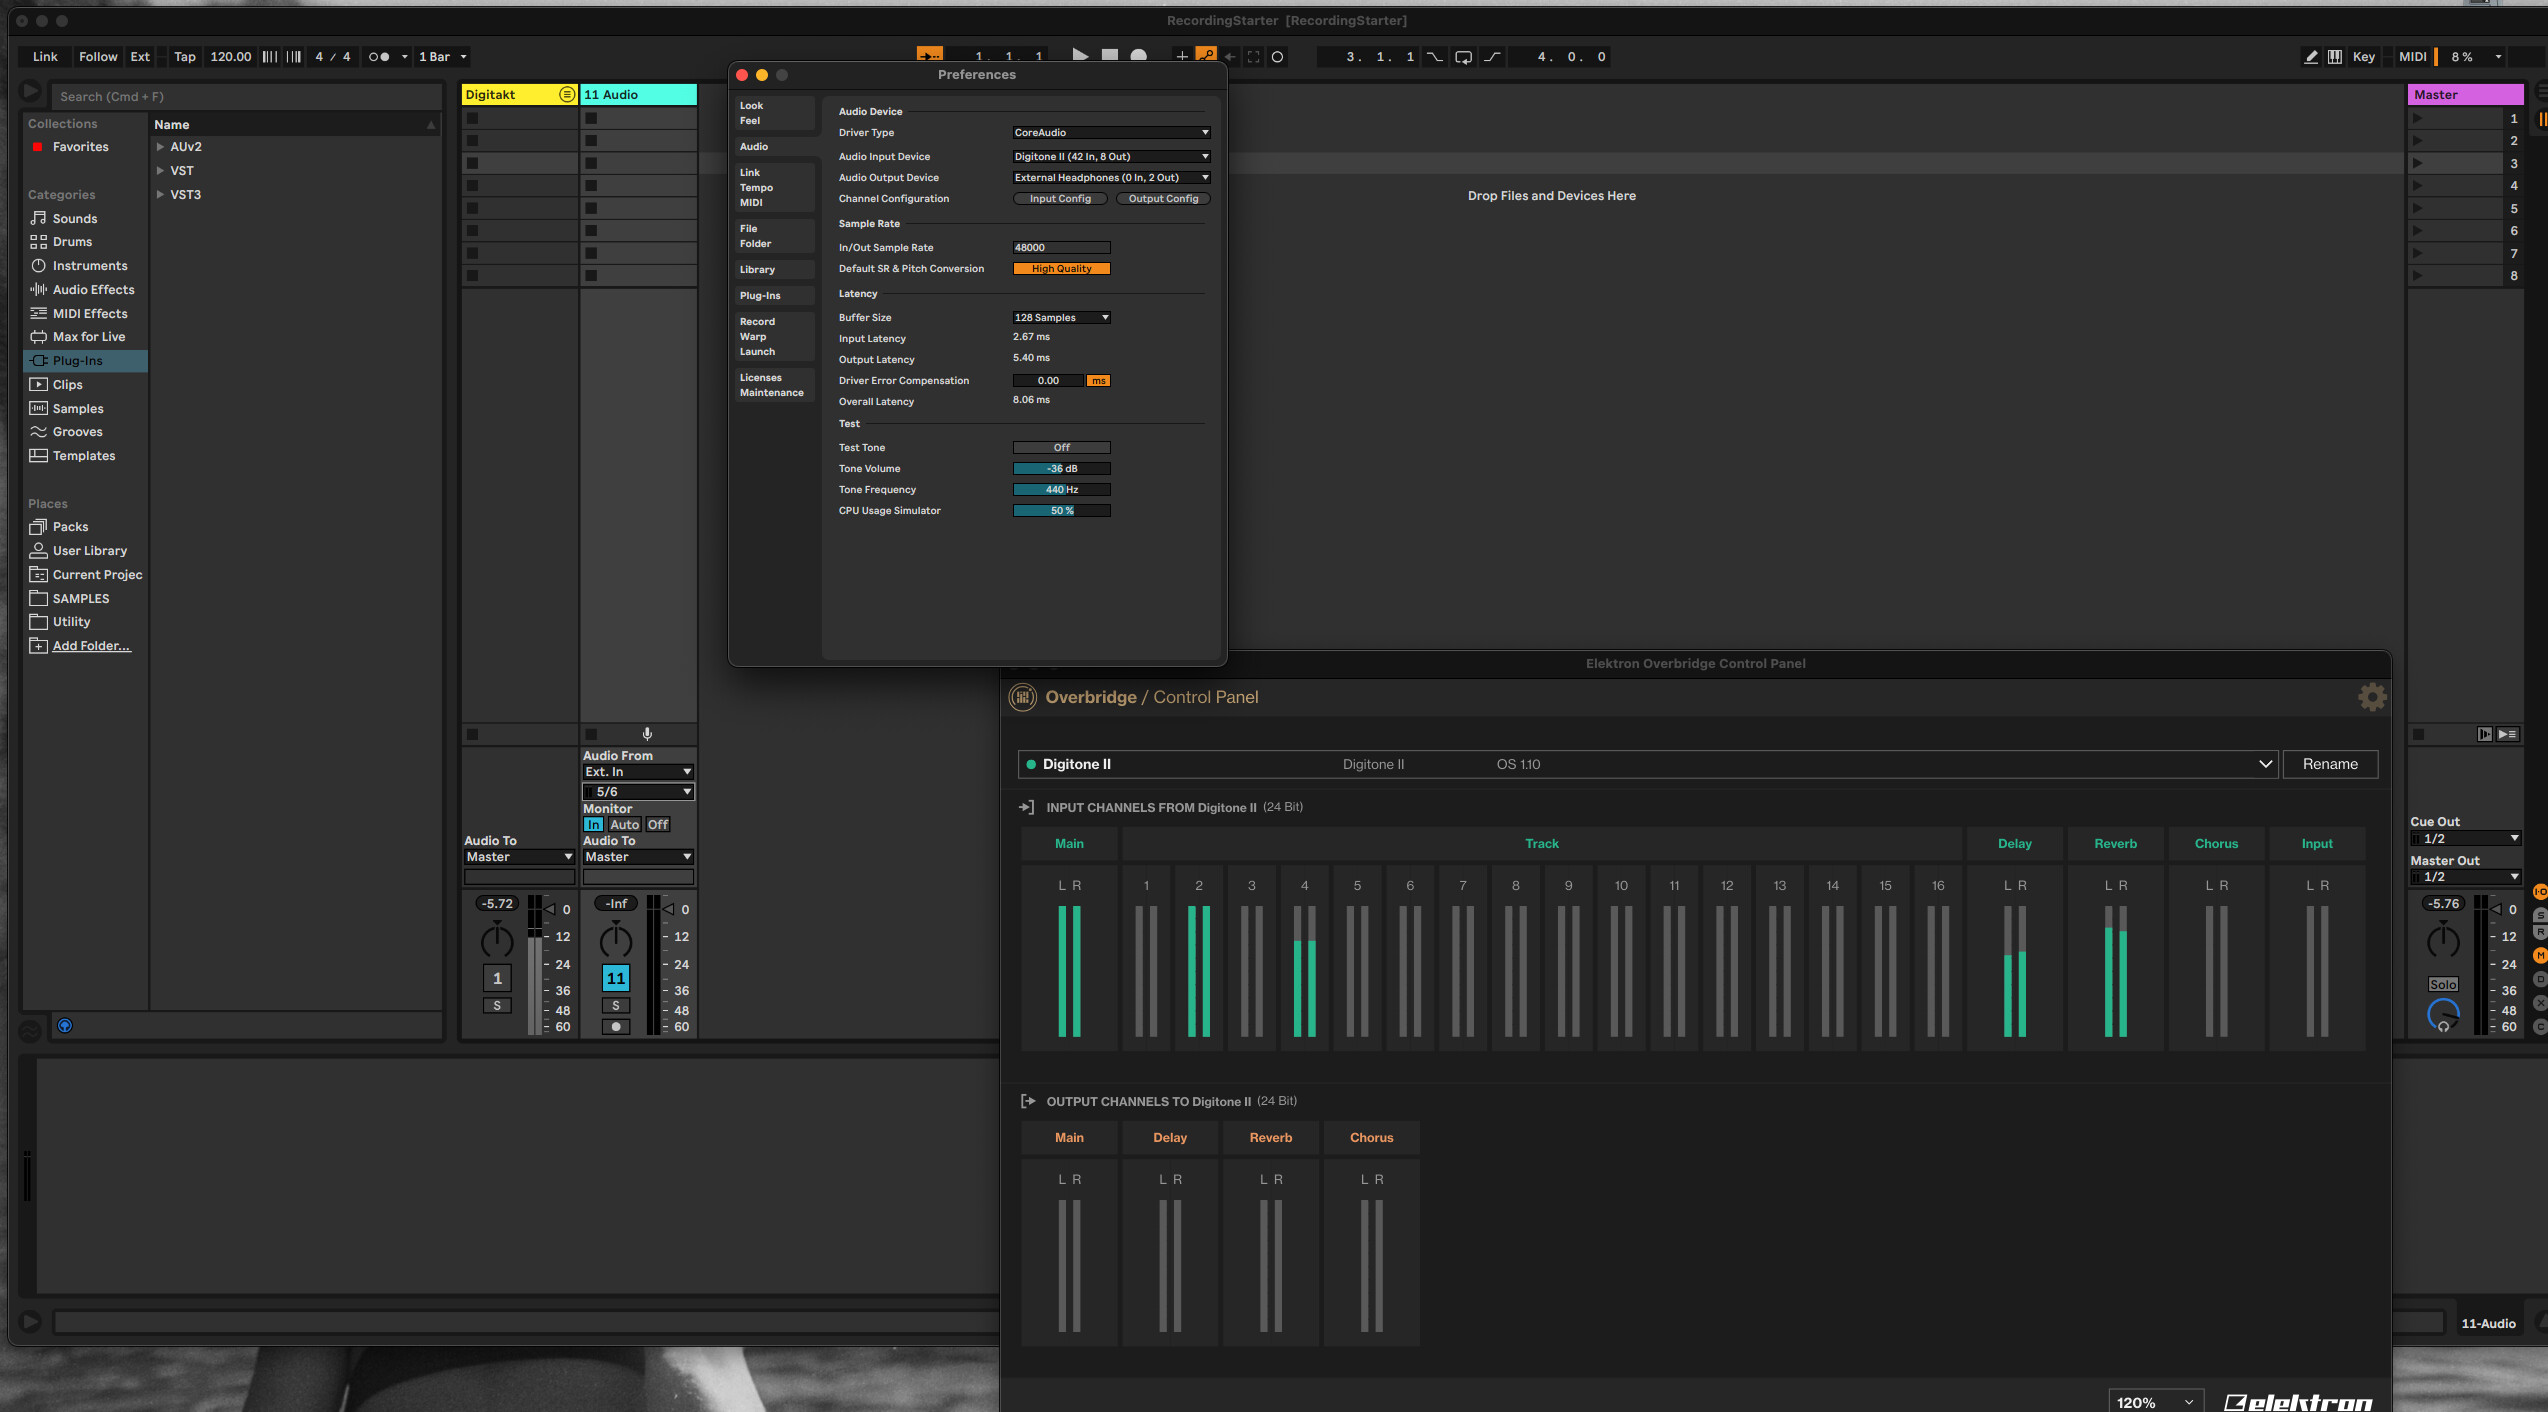Open the Overbridge 120% zoom dropdown
The height and width of the screenshot is (1412, 2548).
click(x=2156, y=1401)
